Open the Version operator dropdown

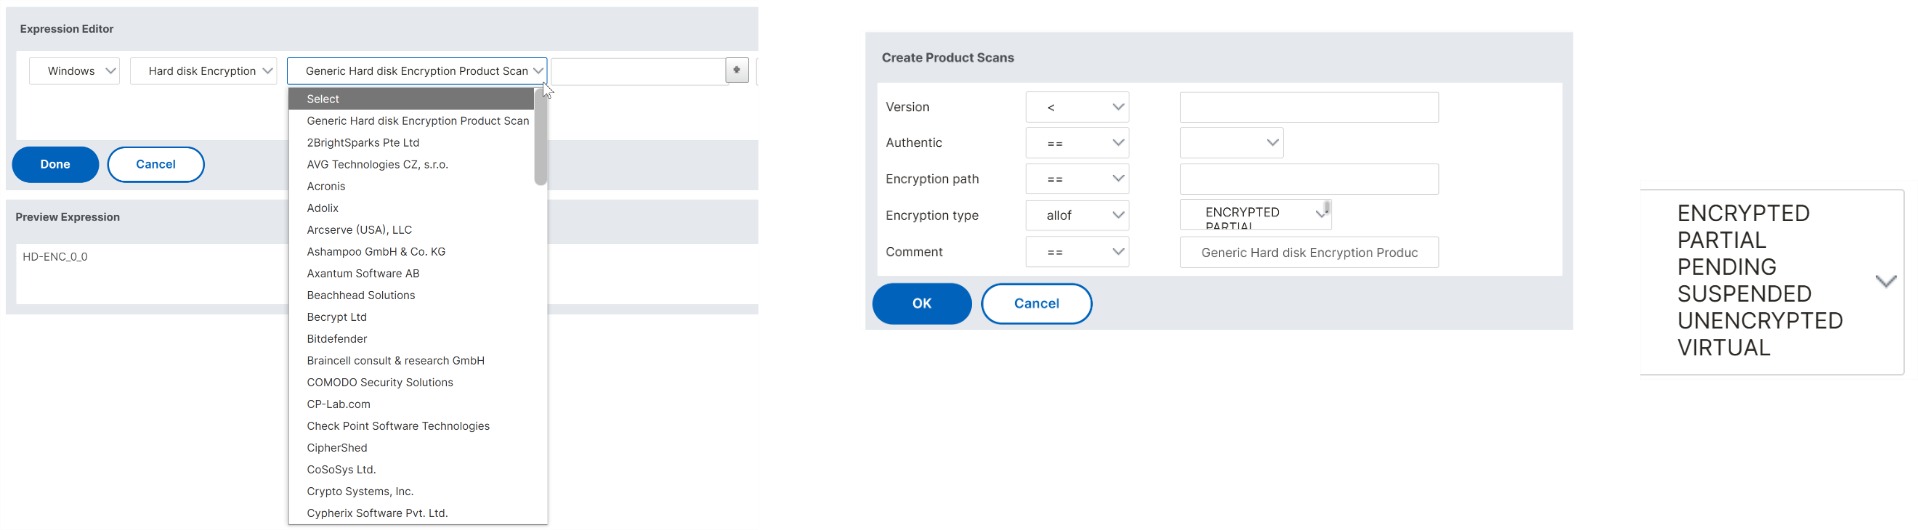tap(1077, 107)
